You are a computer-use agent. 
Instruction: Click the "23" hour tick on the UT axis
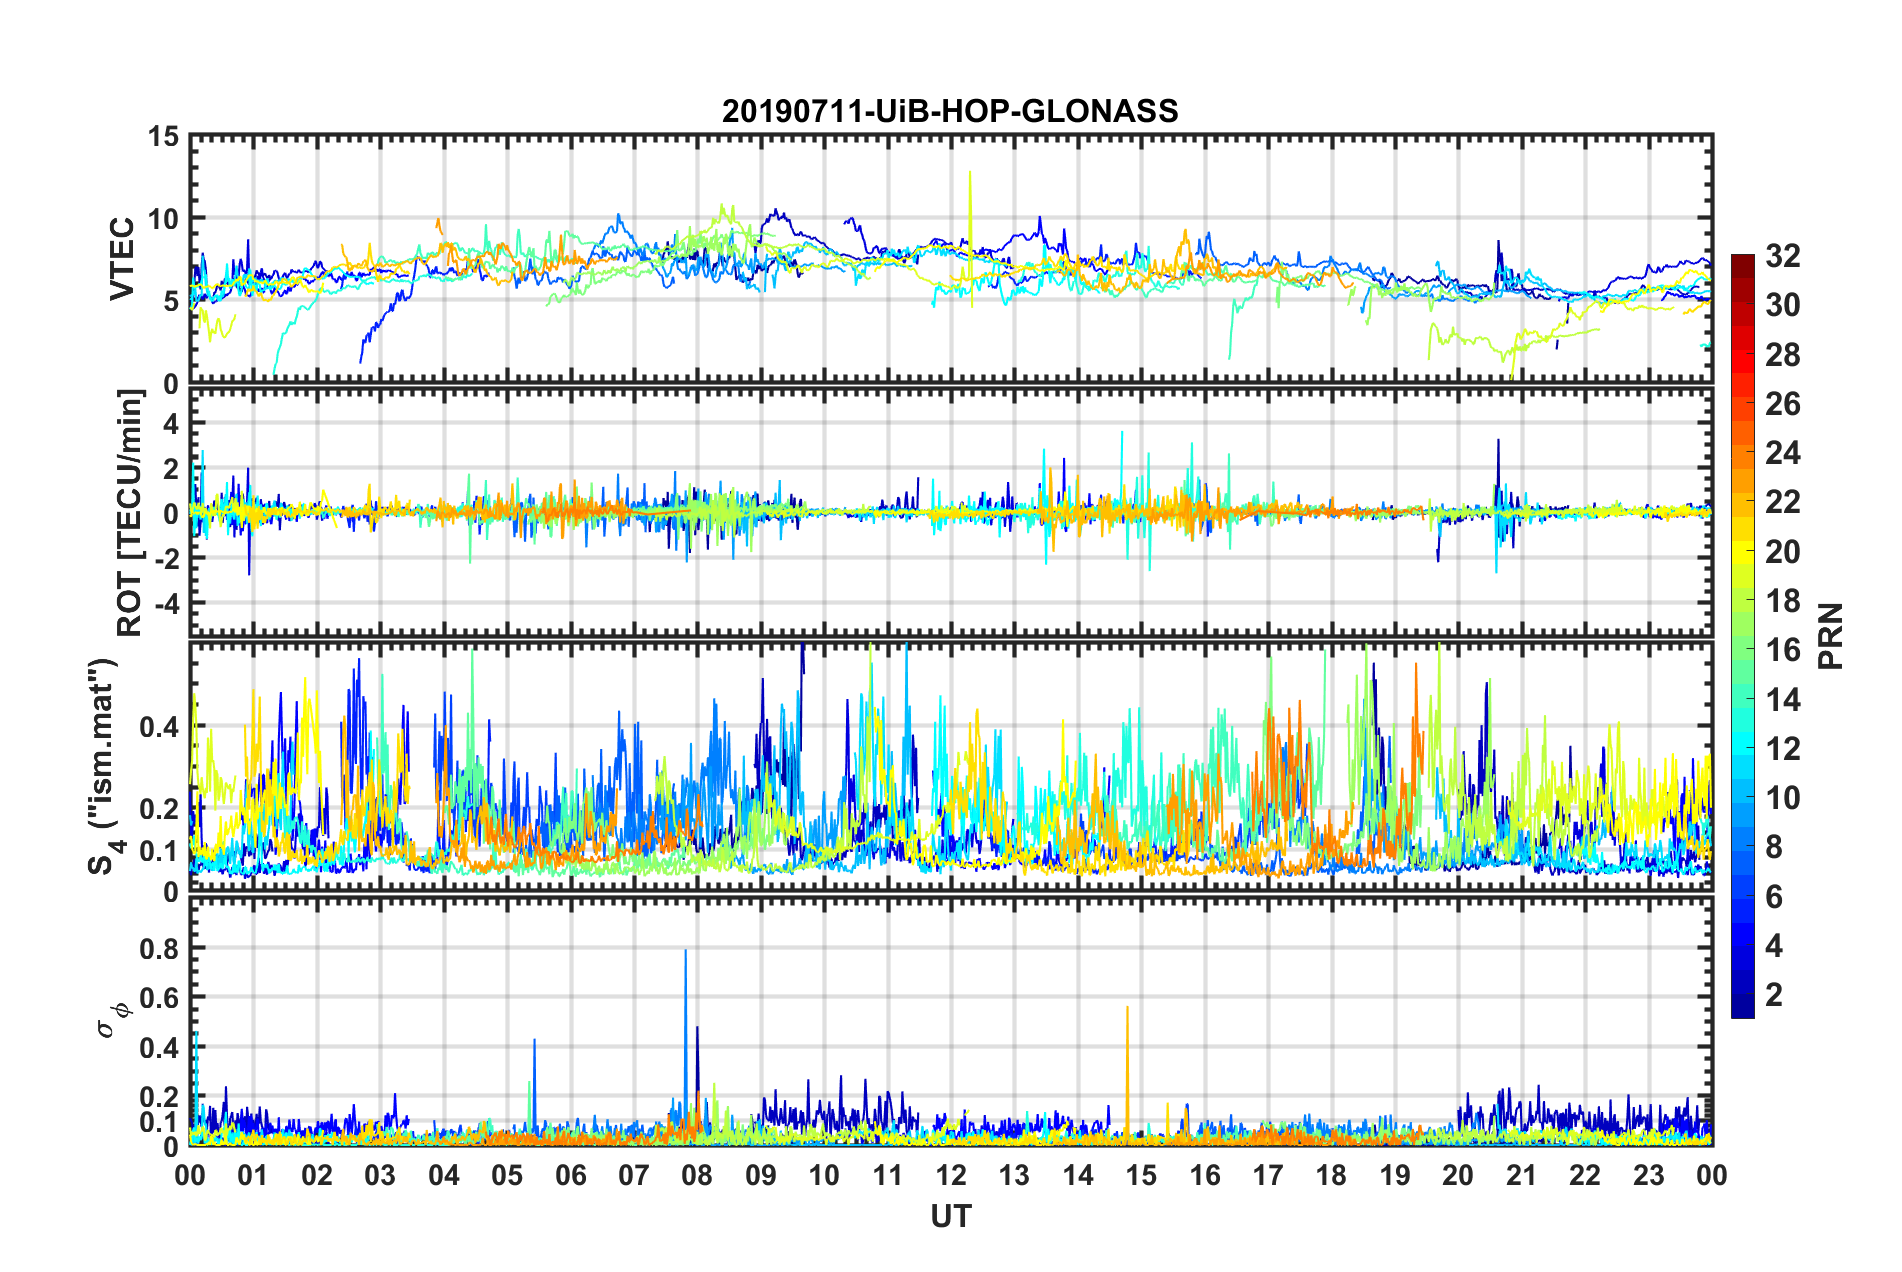[x=1649, y=1175]
